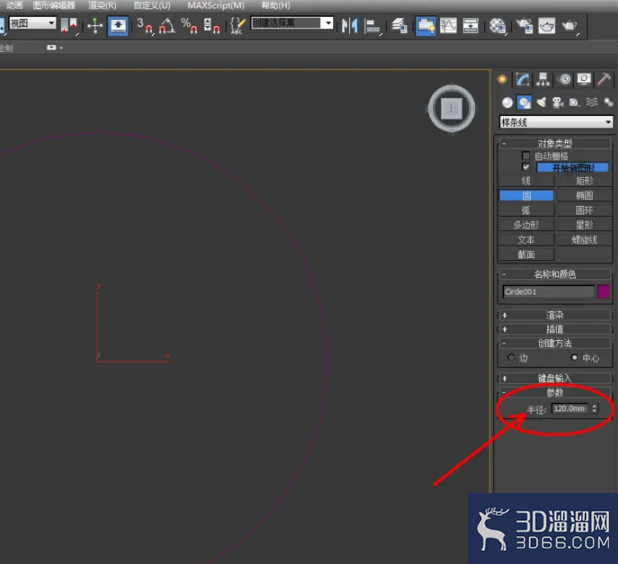Open the Schematic View icon
This screenshot has height=564, width=618.
(x=470, y=26)
